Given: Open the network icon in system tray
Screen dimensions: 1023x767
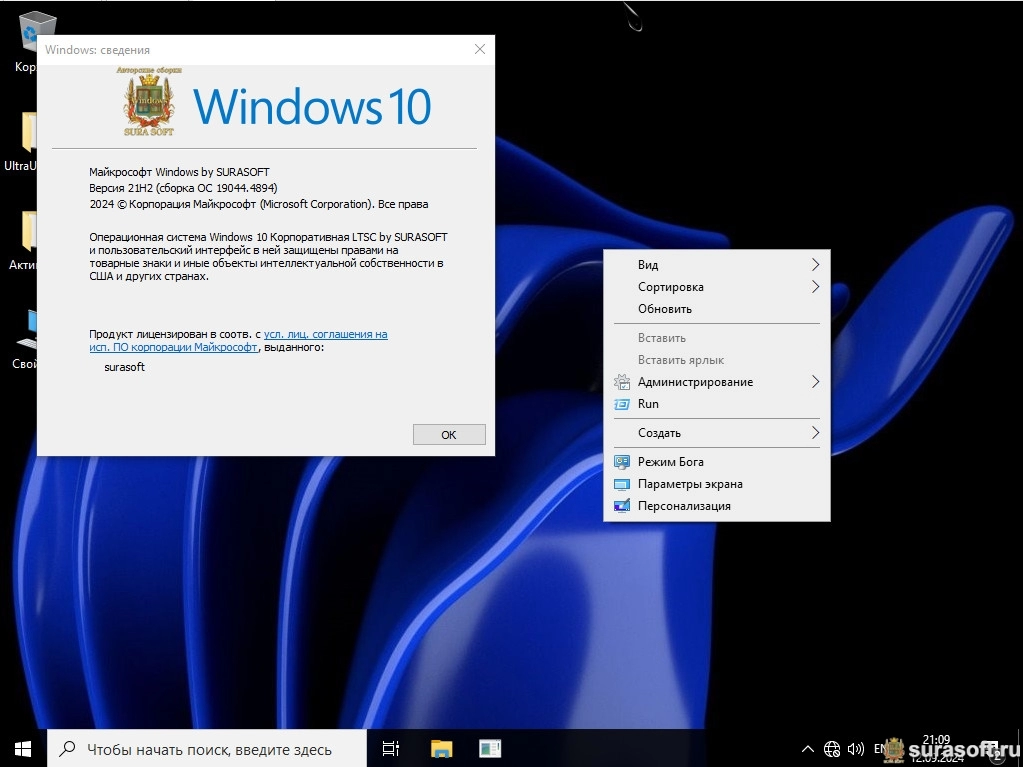Looking at the screenshot, I should tap(832, 748).
